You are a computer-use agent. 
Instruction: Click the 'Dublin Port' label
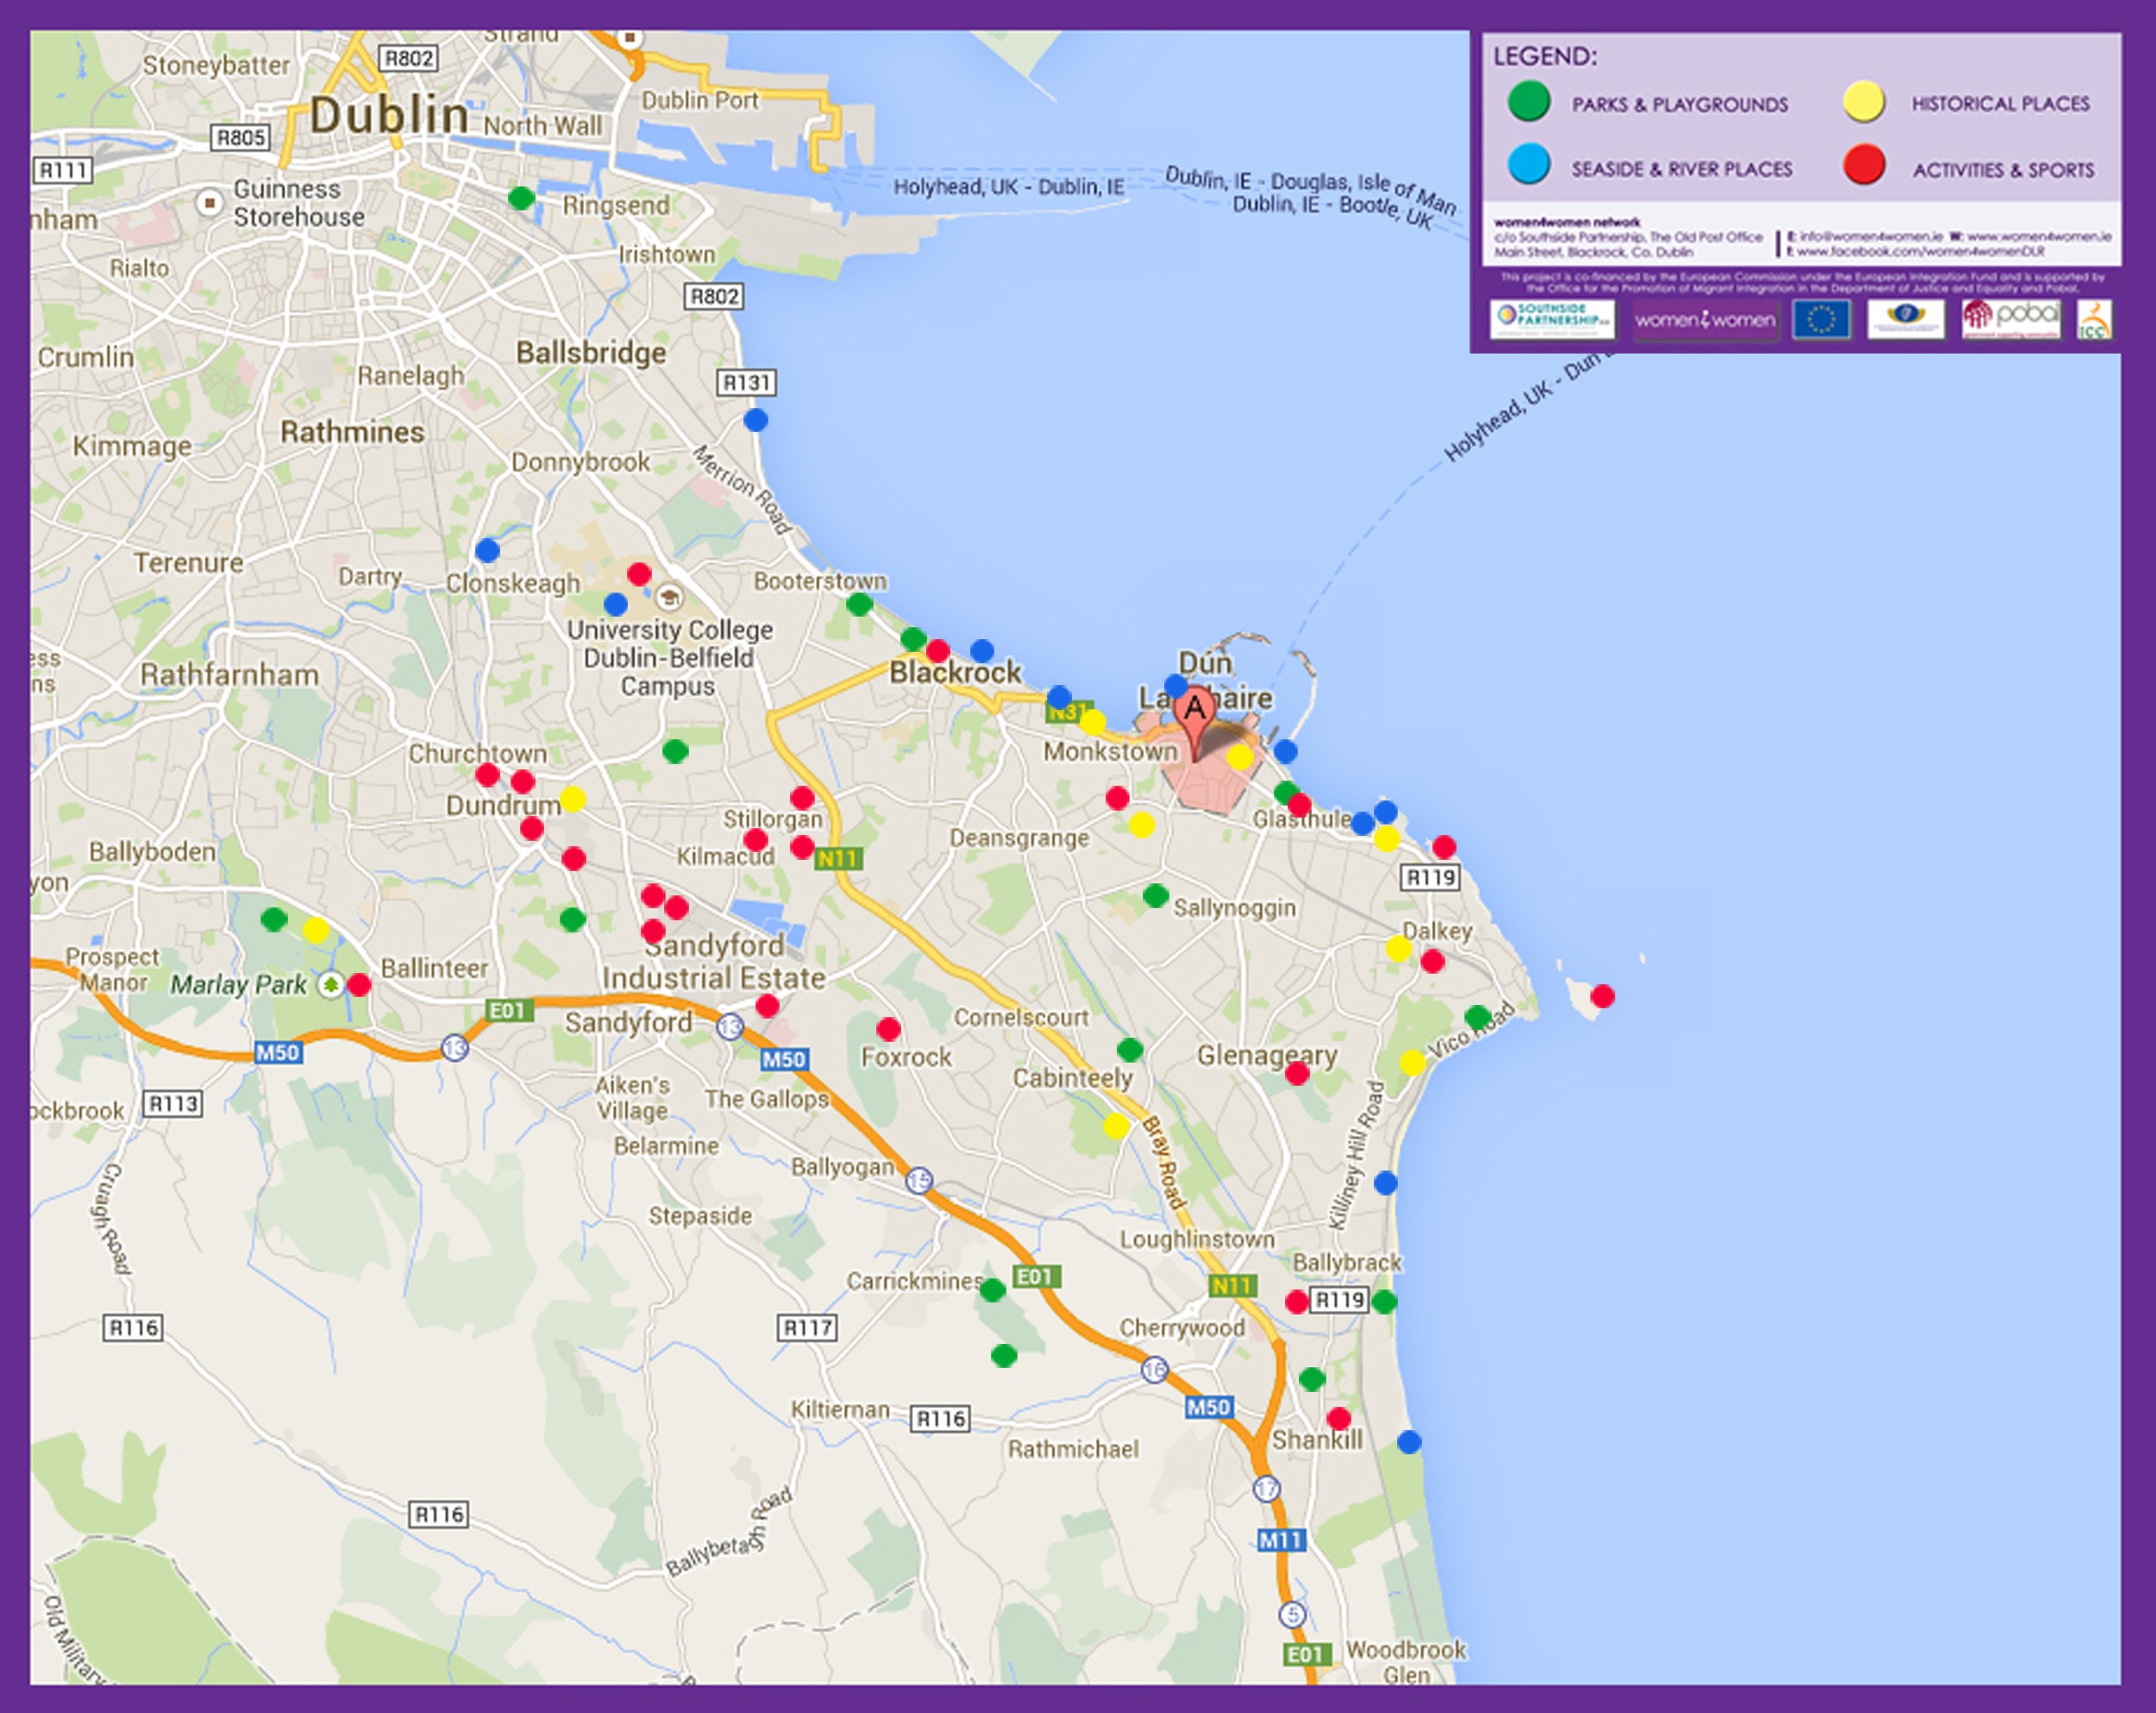tap(700, 100)
